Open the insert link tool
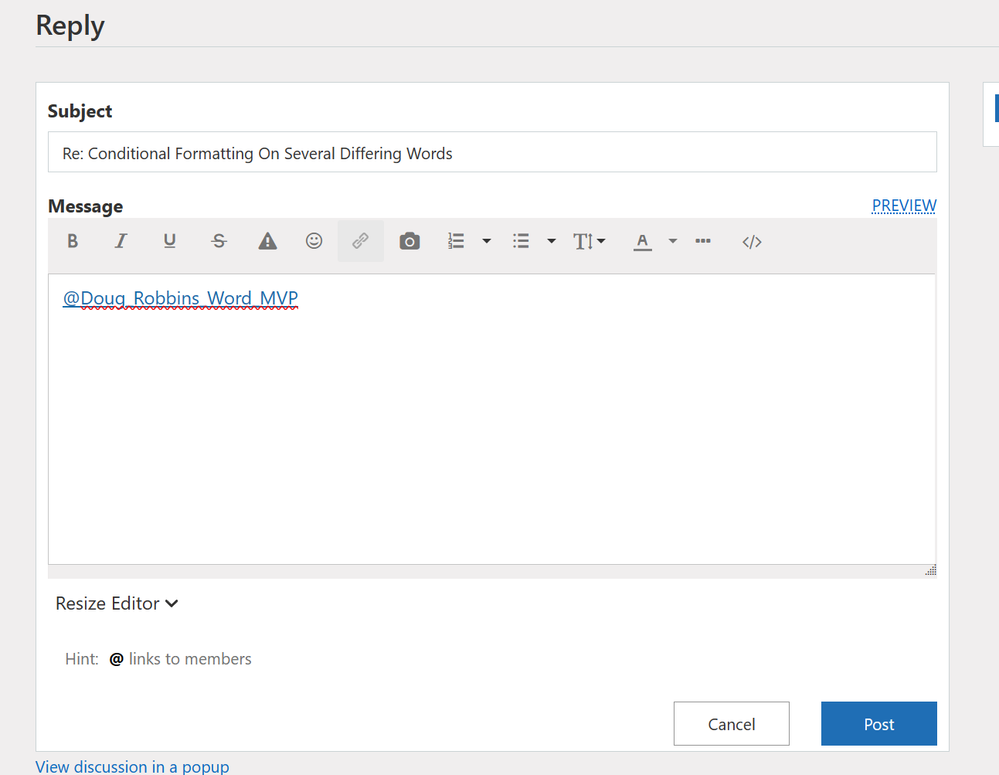The width and height of the screenshot is (999, 775). click(x=360, y=241)
